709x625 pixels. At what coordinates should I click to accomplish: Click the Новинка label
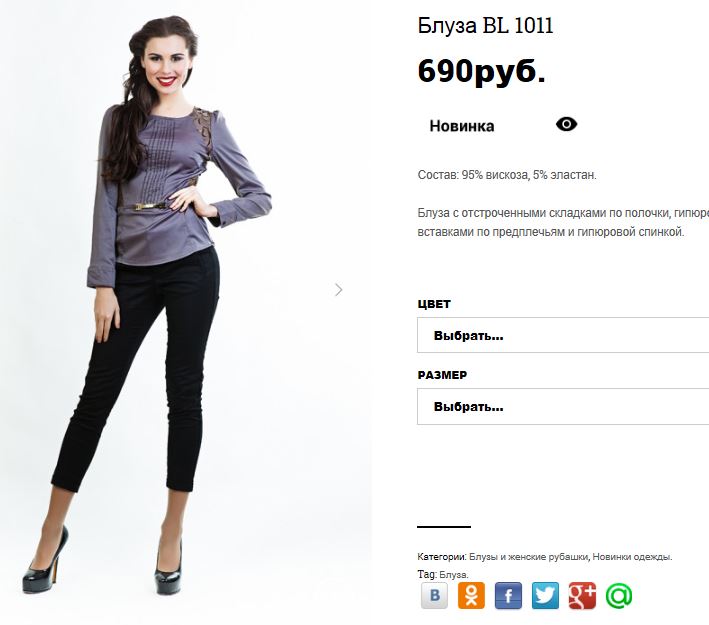462,126
